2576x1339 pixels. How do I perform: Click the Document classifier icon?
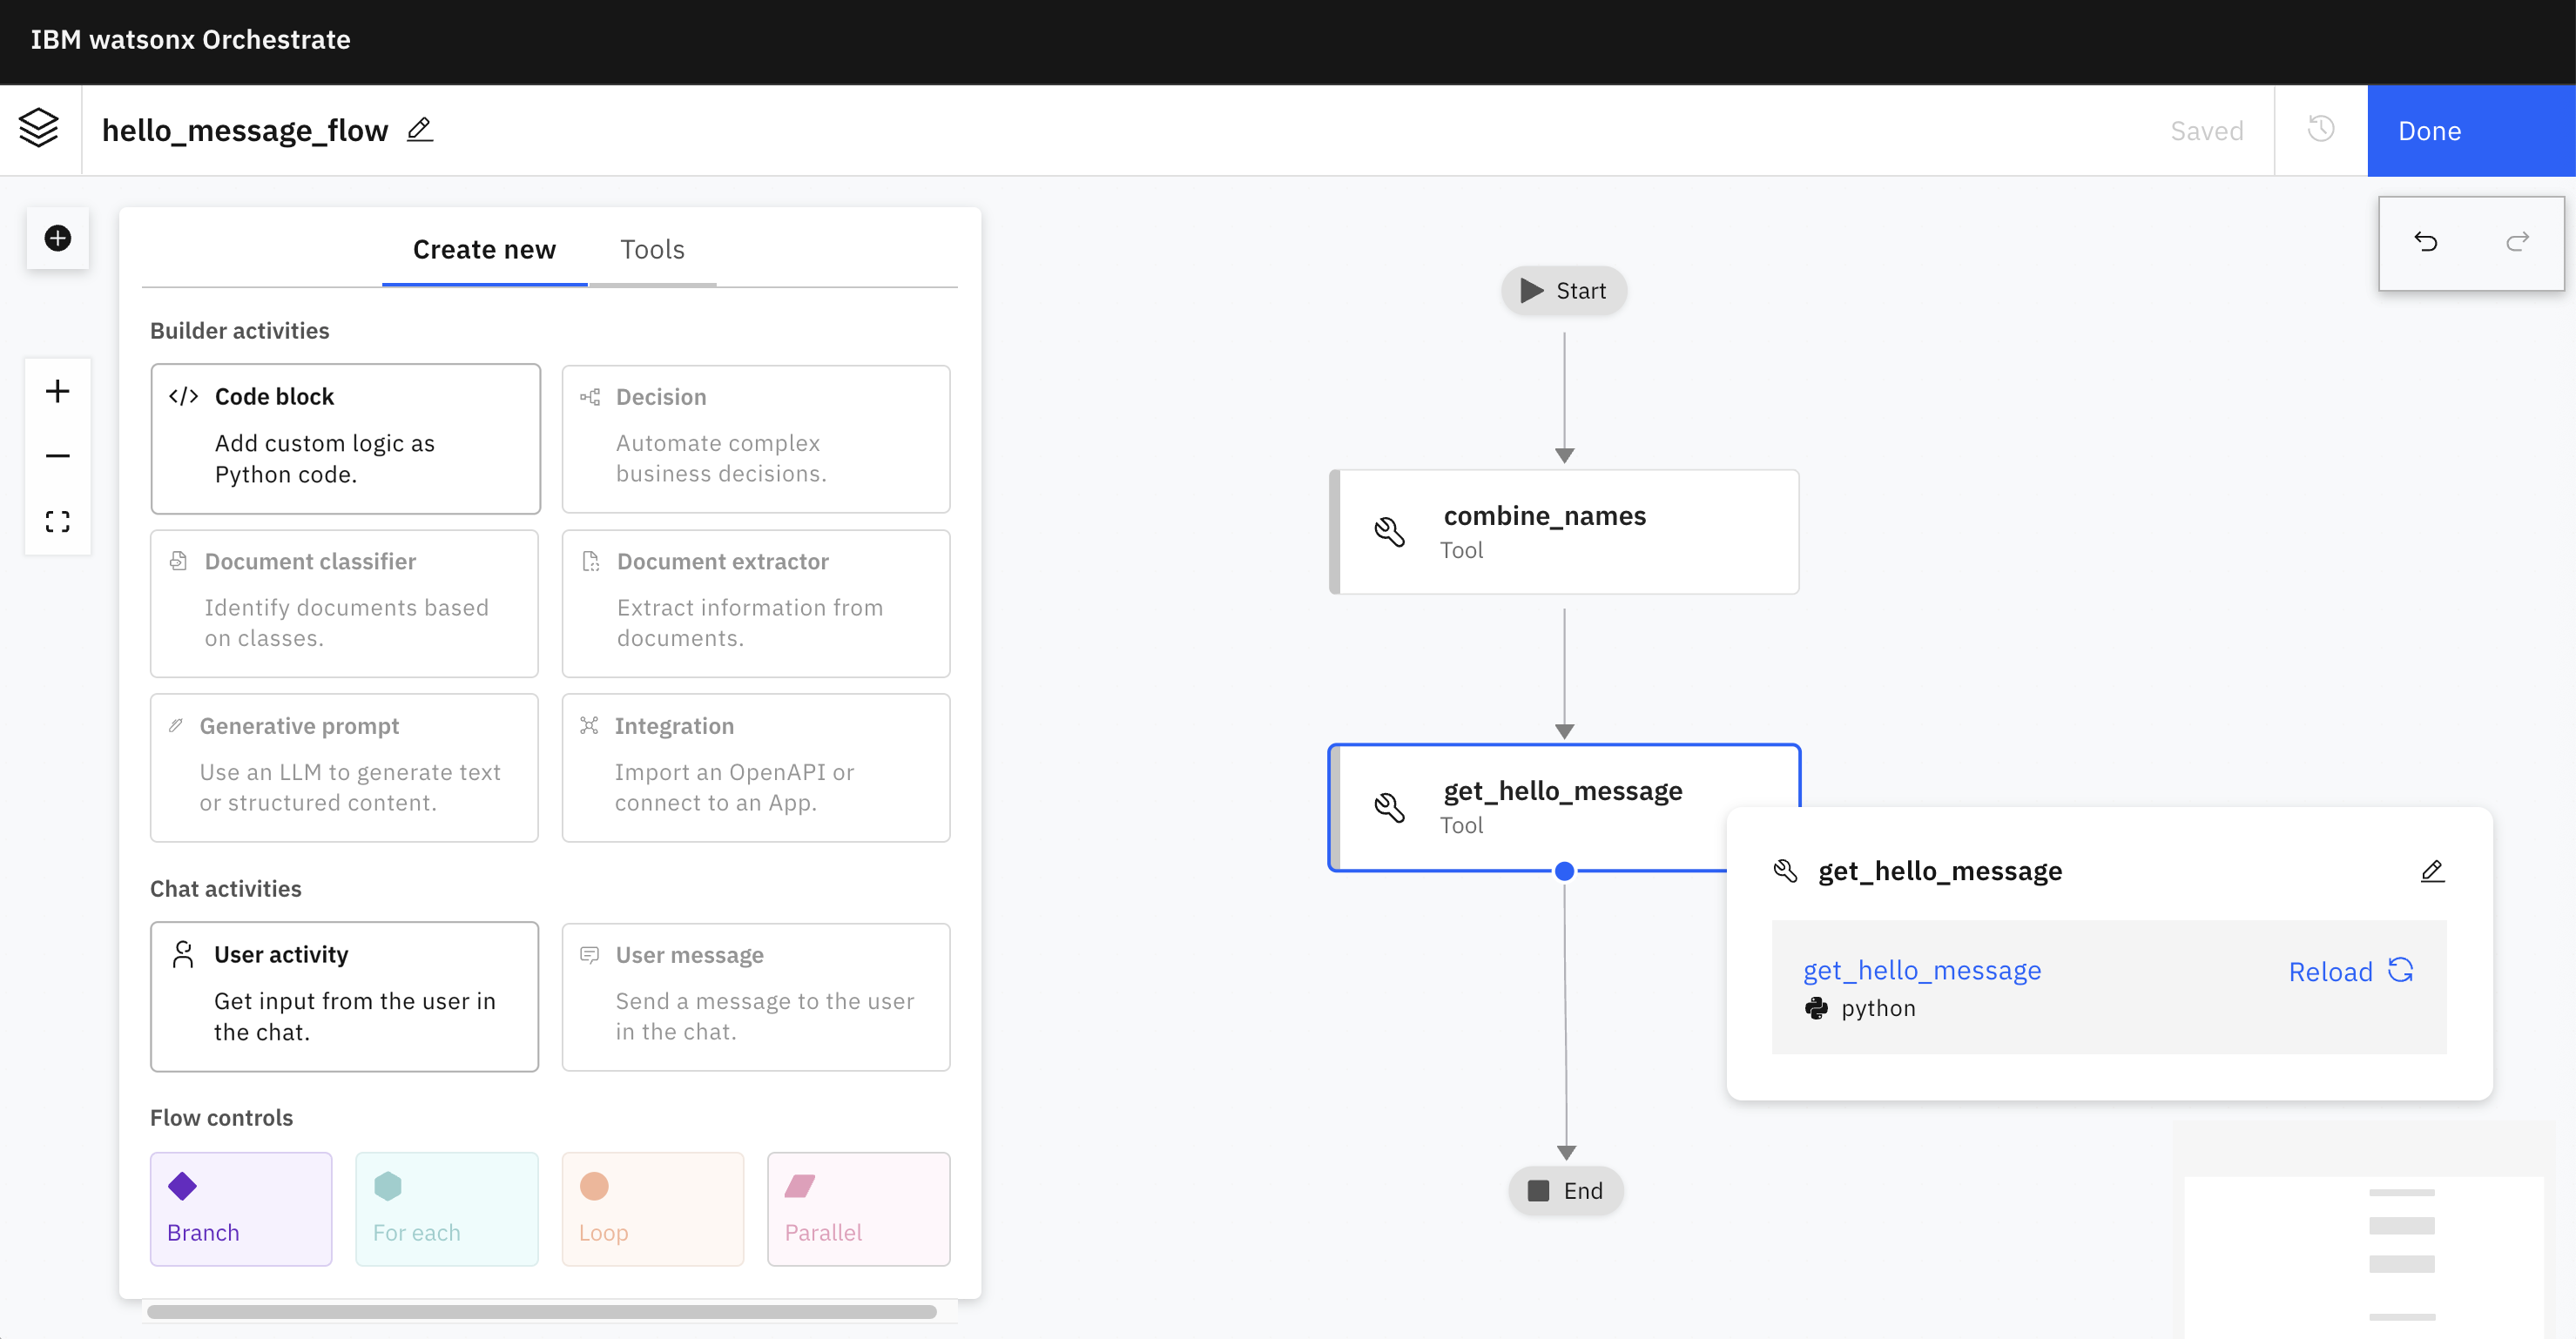pos(179,561)
